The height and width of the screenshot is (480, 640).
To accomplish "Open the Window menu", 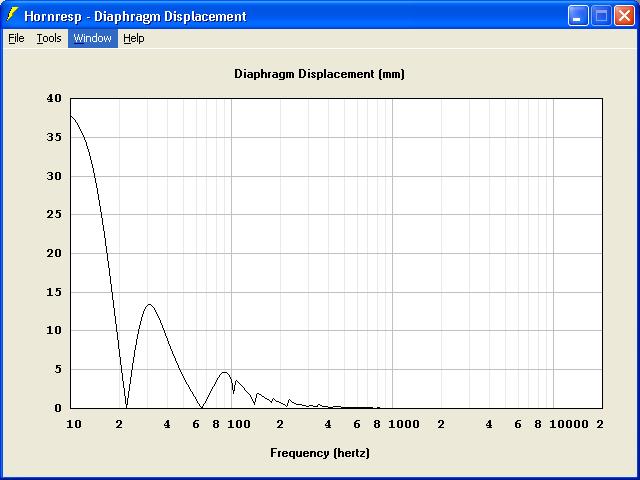I will (x=93, y=38).
